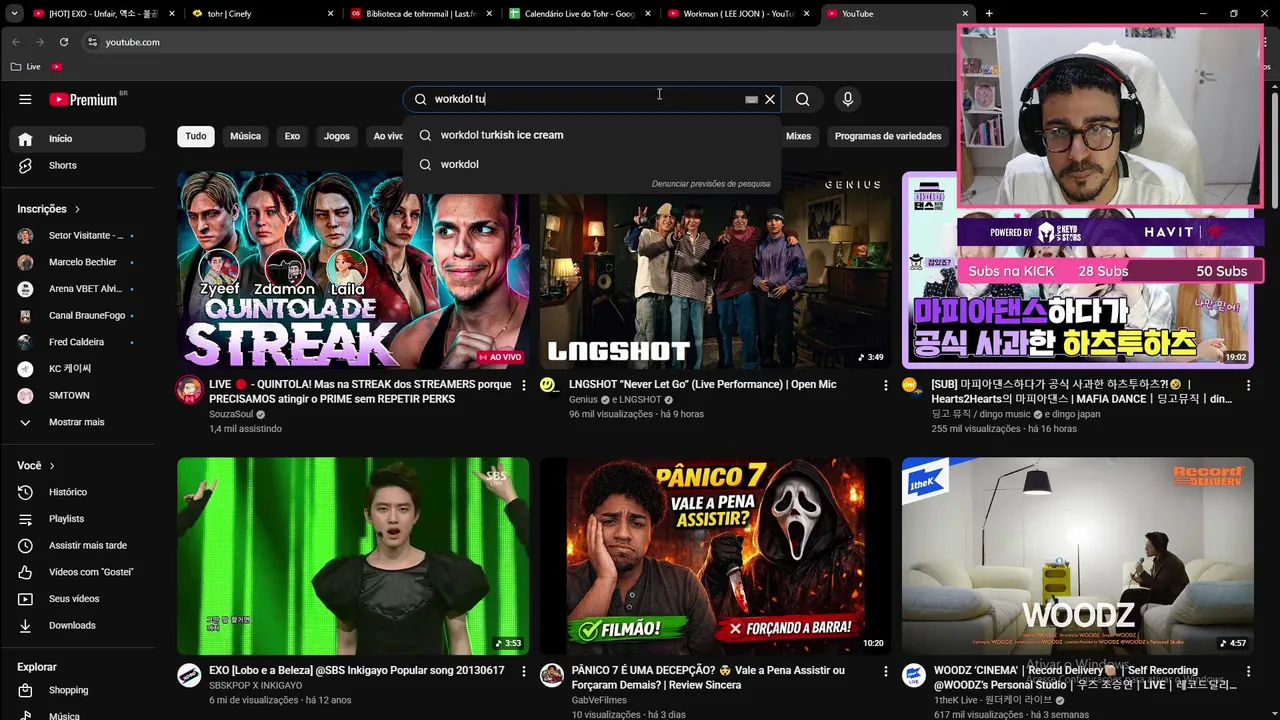Open the hamburger guide menu
The height and width of the screenshot is (720, 1280).
click(x=25, y=99)
